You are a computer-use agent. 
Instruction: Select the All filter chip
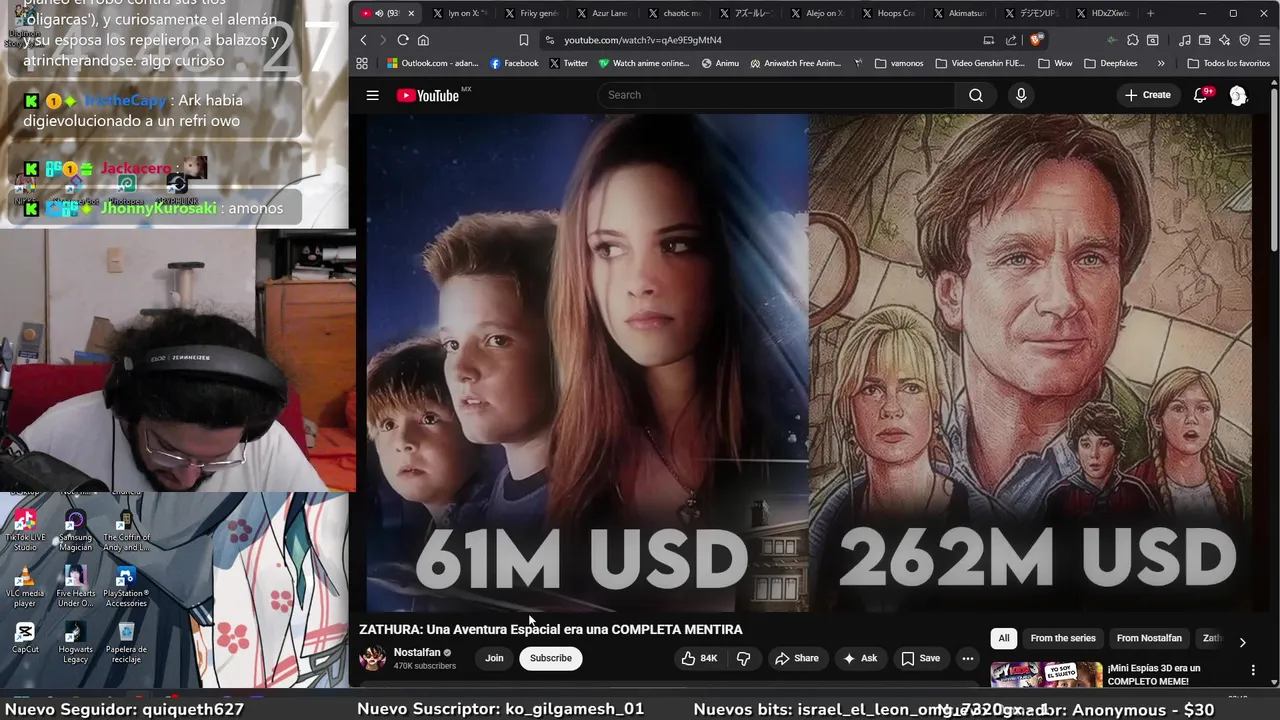point(1004,638)
